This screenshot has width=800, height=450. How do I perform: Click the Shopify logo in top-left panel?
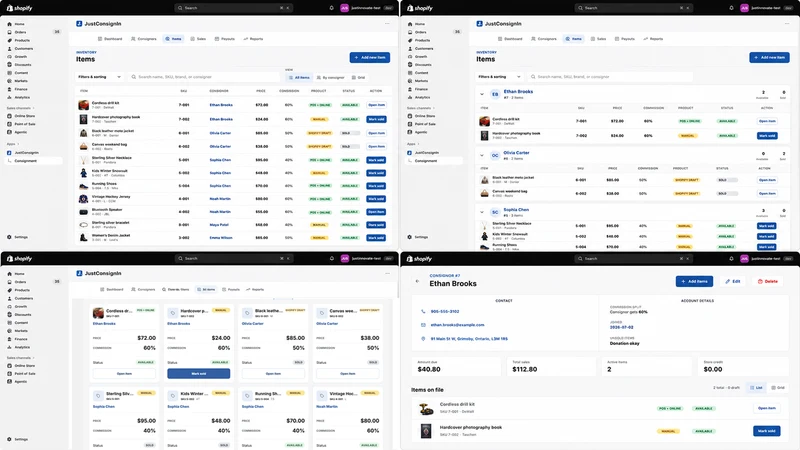pyautogui.click(x=19, y=8)
